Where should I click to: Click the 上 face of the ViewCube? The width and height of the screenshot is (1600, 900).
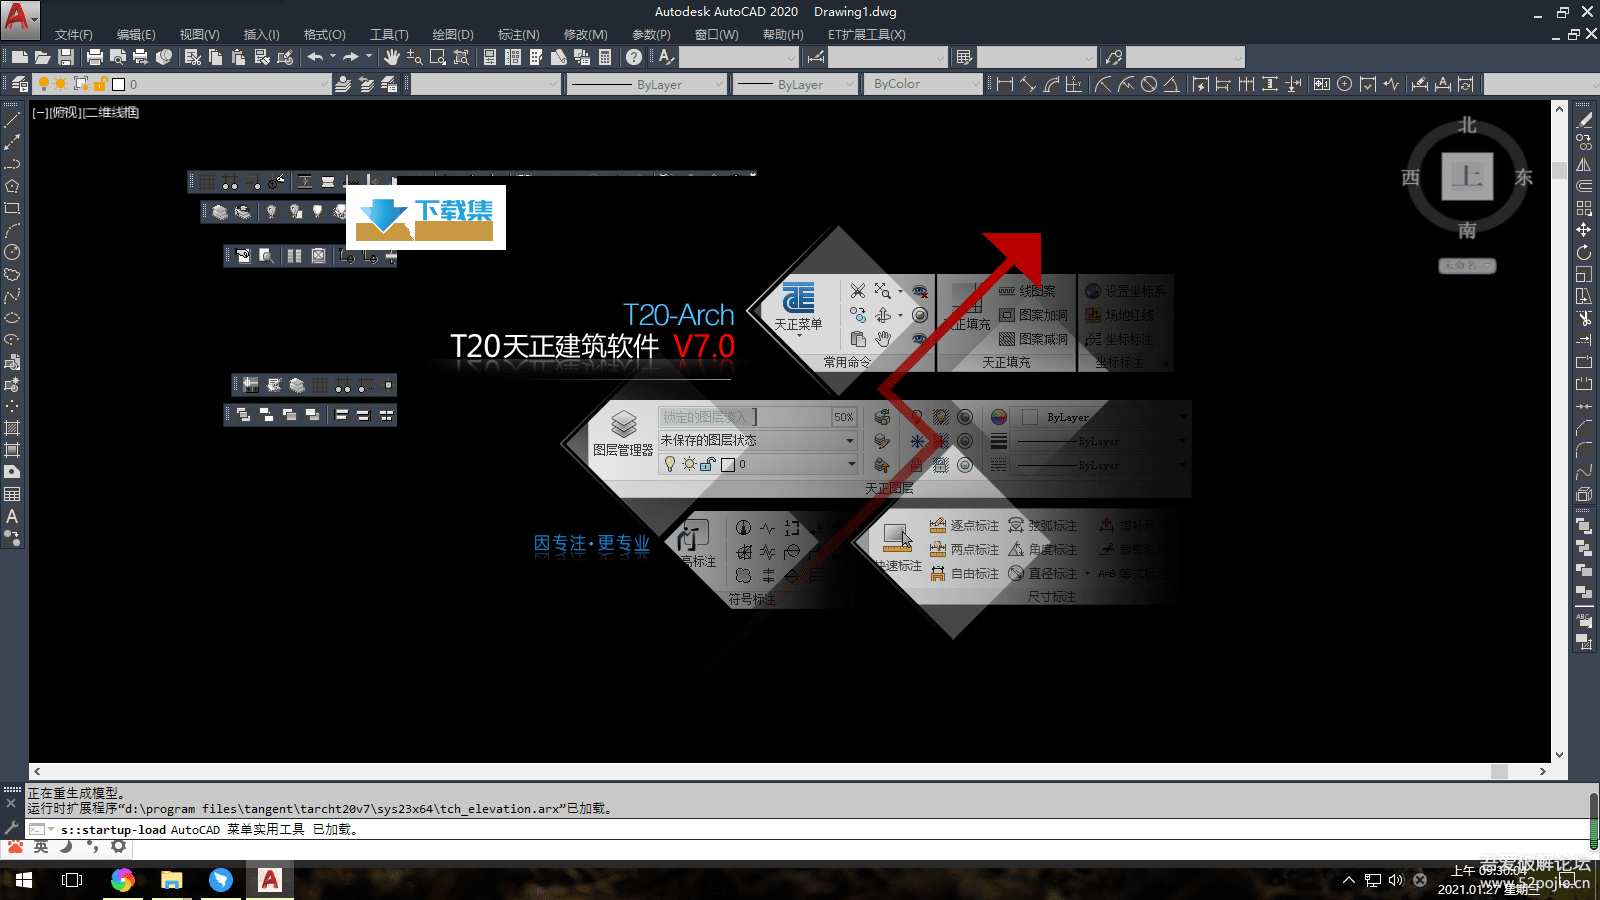click(1467, 177)
